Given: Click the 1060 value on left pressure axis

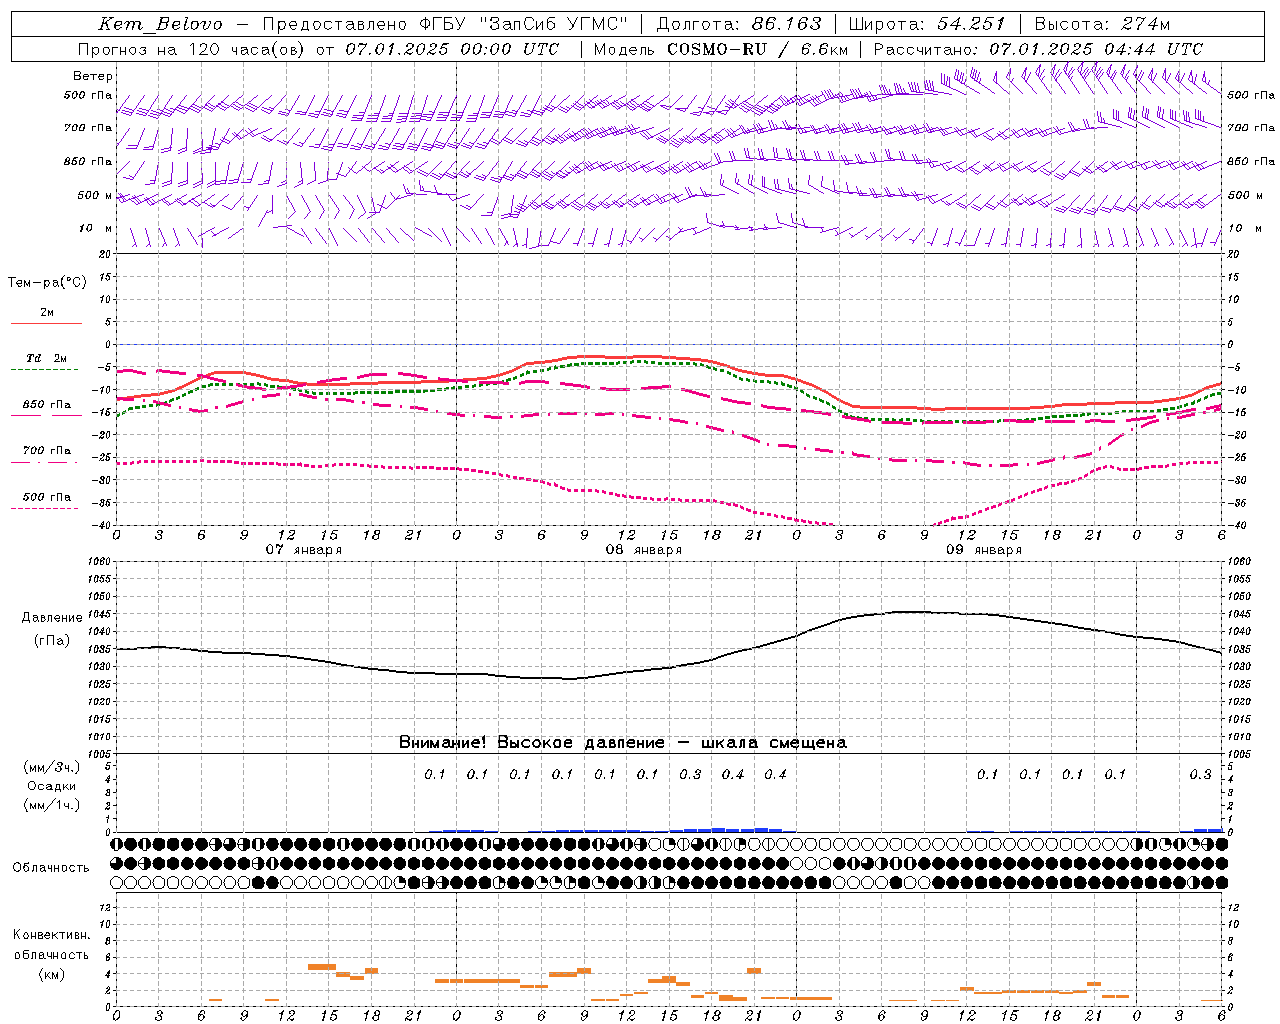Looking at the screenshot, I should [99, 562].
